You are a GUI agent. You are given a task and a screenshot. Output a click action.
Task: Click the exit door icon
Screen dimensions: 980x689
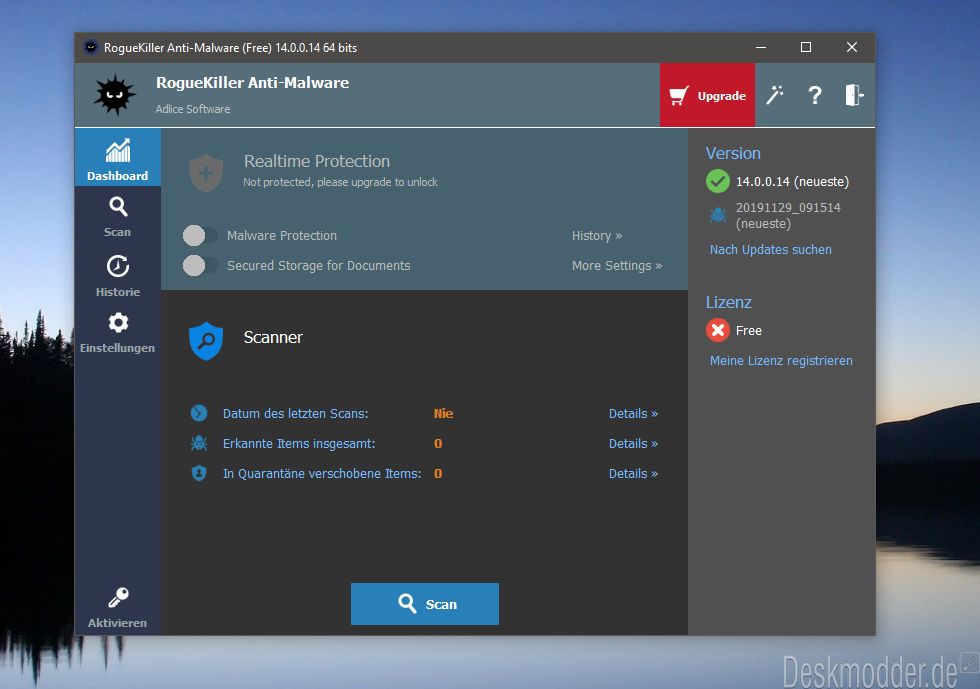click(854, 95)
